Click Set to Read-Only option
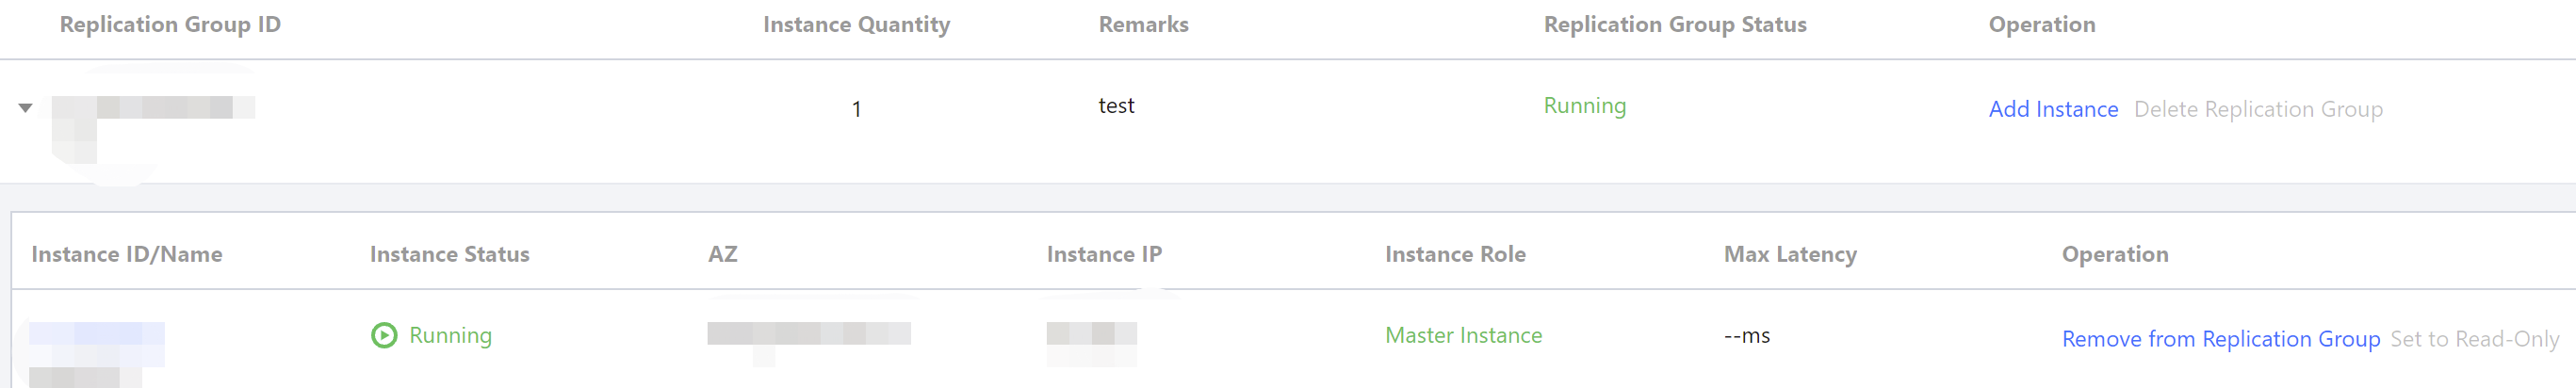The width and height of the screenshot is (2576, 388). point(2474,339)
